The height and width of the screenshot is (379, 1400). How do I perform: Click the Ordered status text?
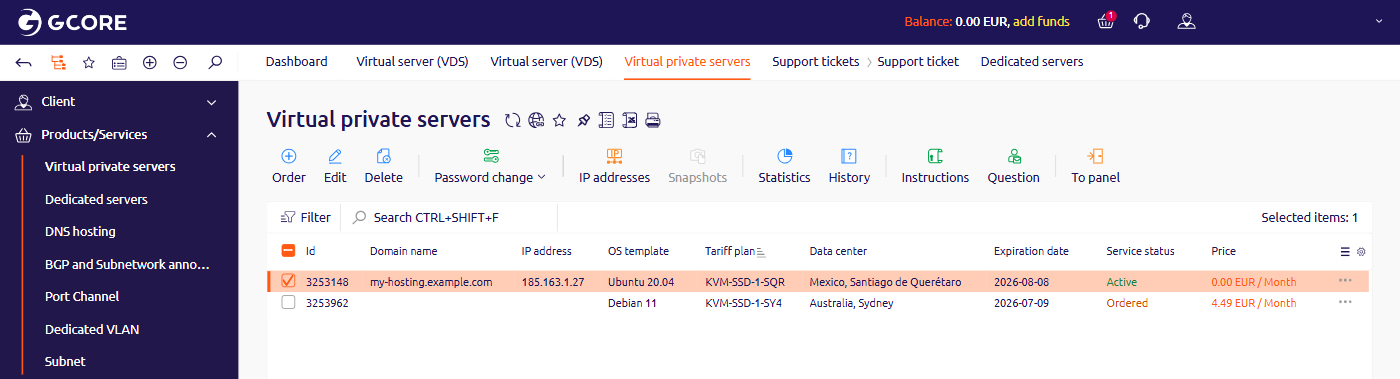[x=1127, y=303]
